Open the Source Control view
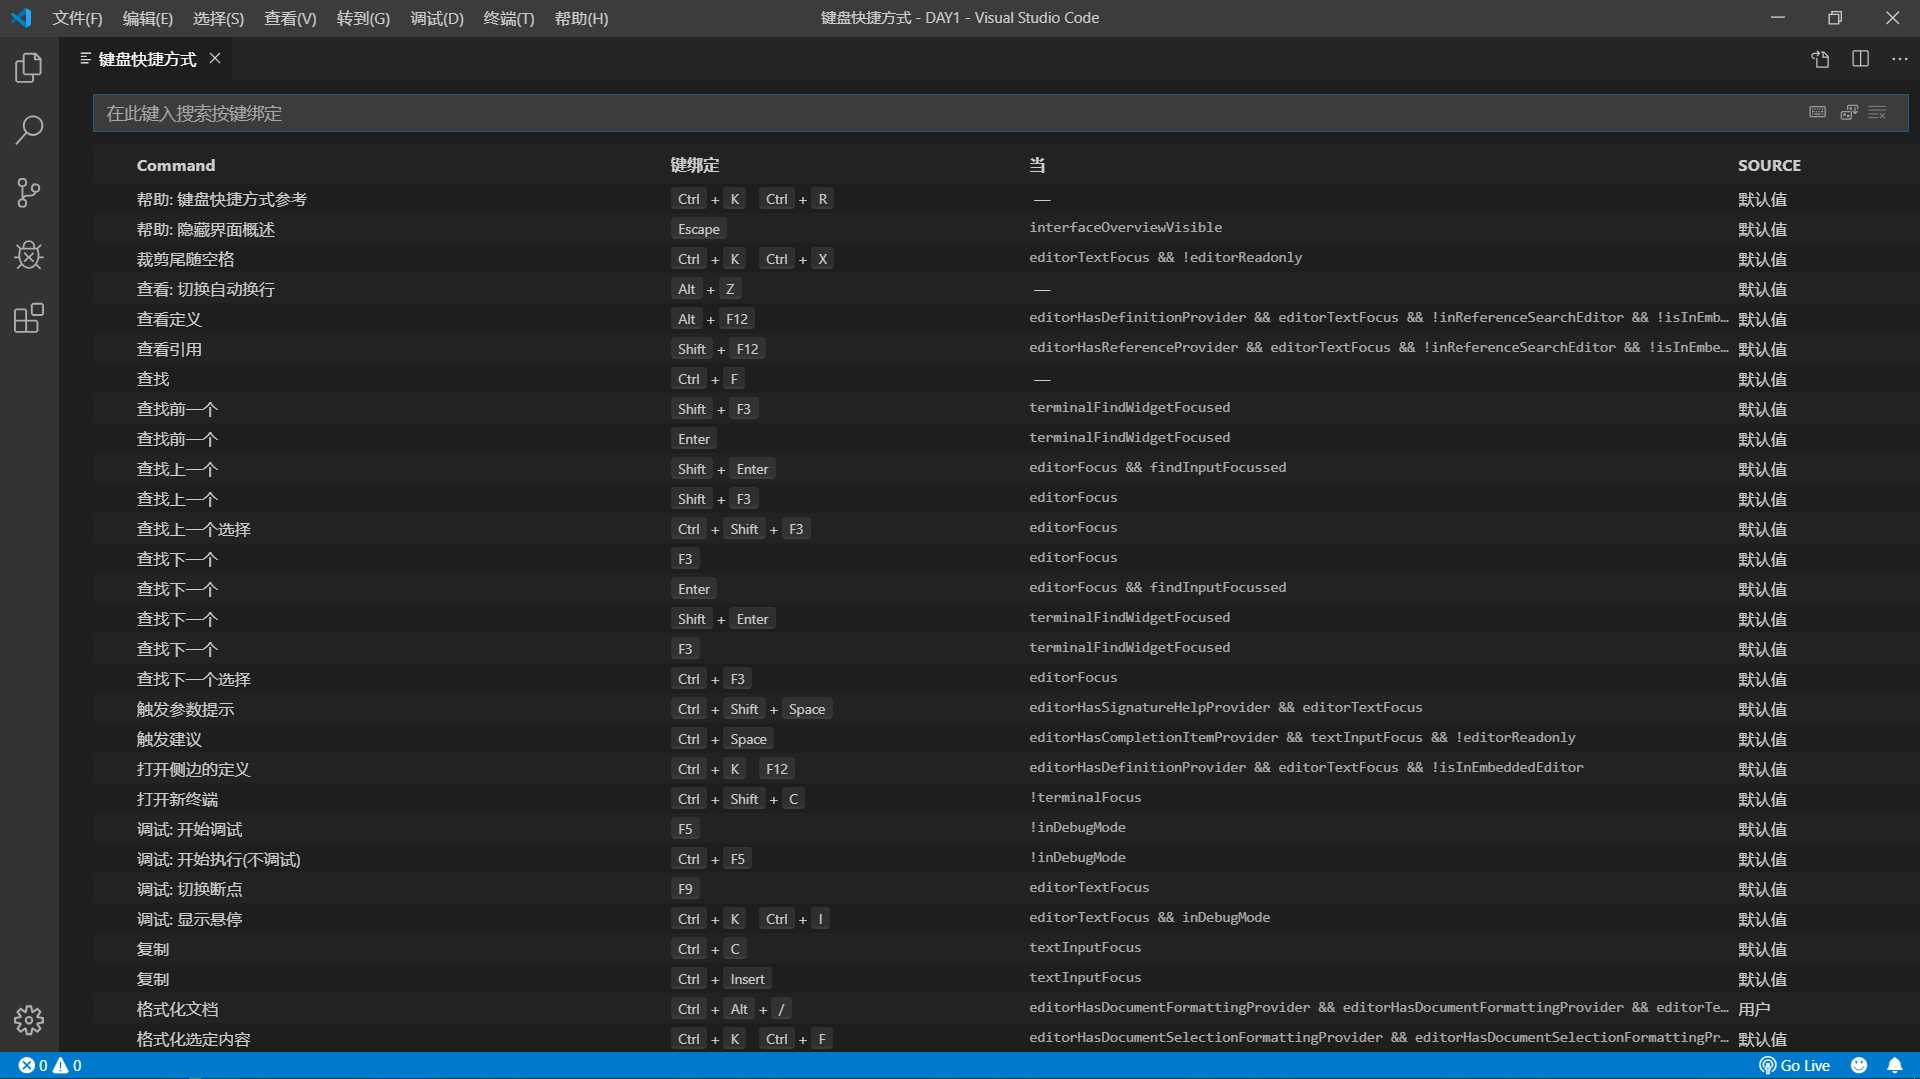The image size is (1920, 1079). tap(29, 192)
